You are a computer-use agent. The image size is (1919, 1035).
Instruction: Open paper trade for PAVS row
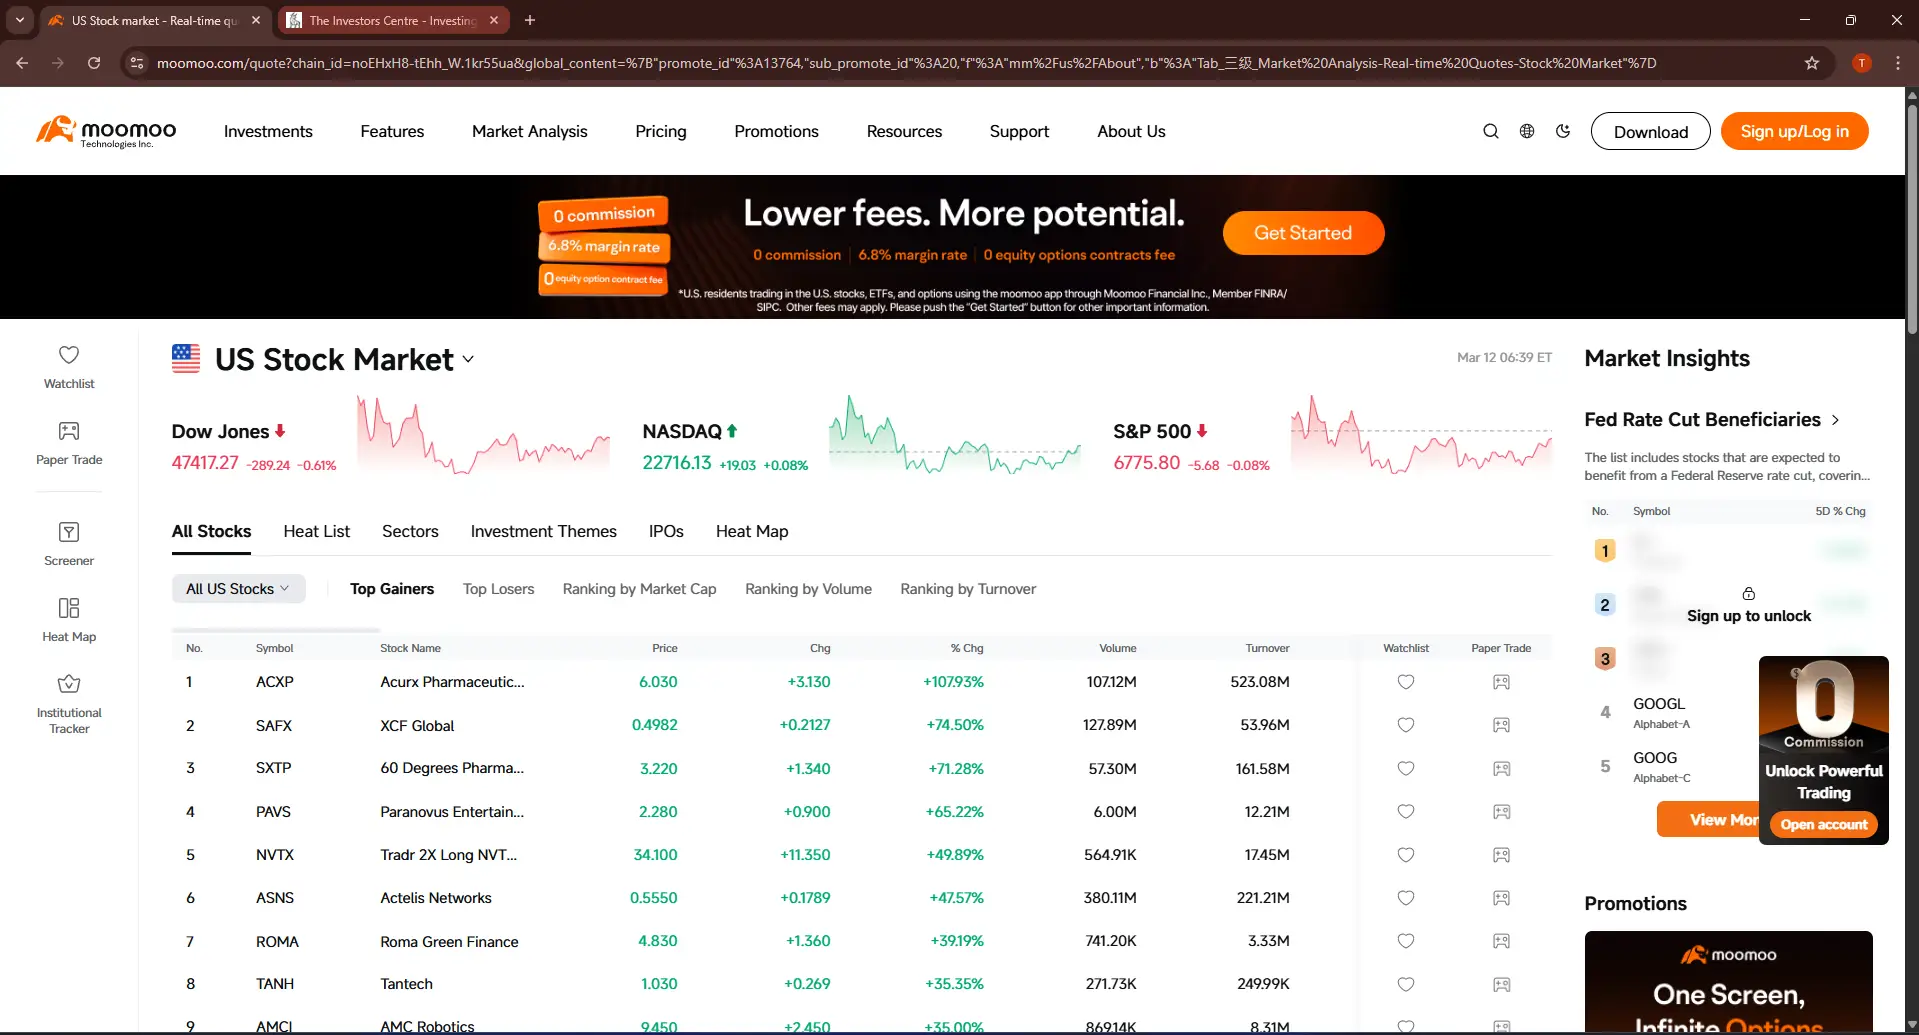click(x=1501, y=812)
